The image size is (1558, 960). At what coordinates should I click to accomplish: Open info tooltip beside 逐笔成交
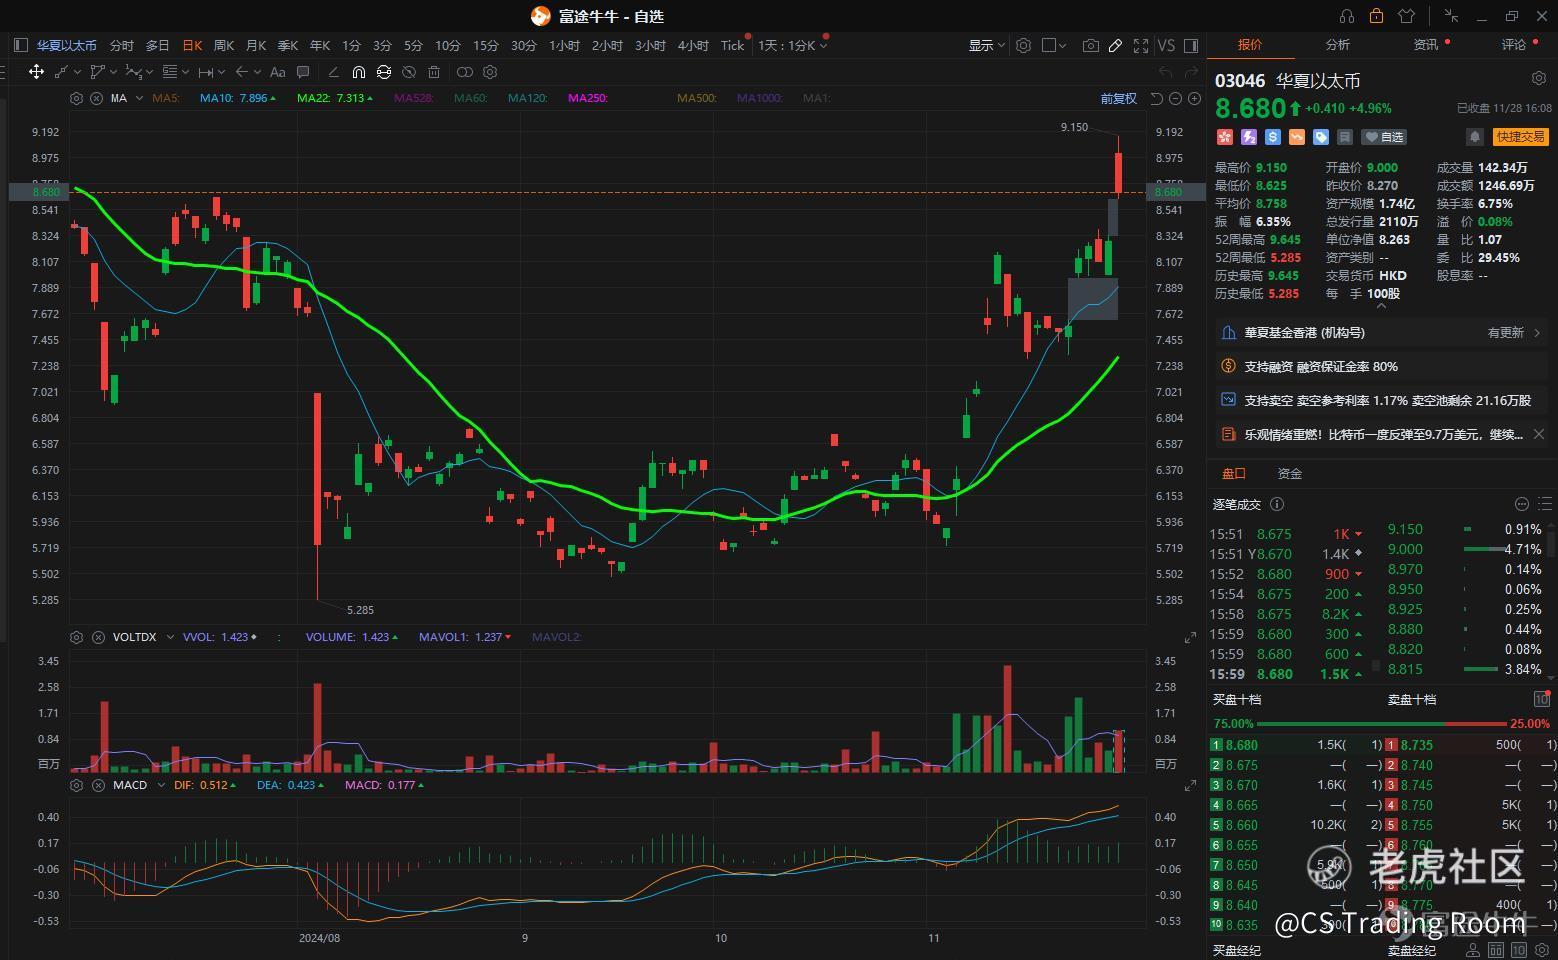pos(1277,504)
